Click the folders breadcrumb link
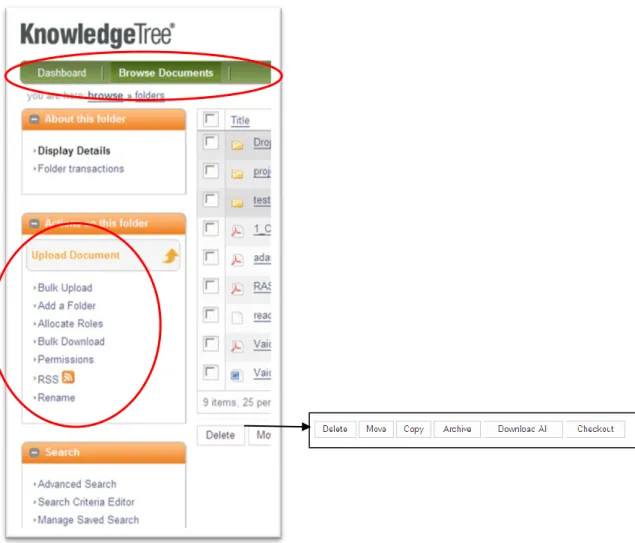The width and height of the screenshot is (635, 543). (x=149, y=96)
